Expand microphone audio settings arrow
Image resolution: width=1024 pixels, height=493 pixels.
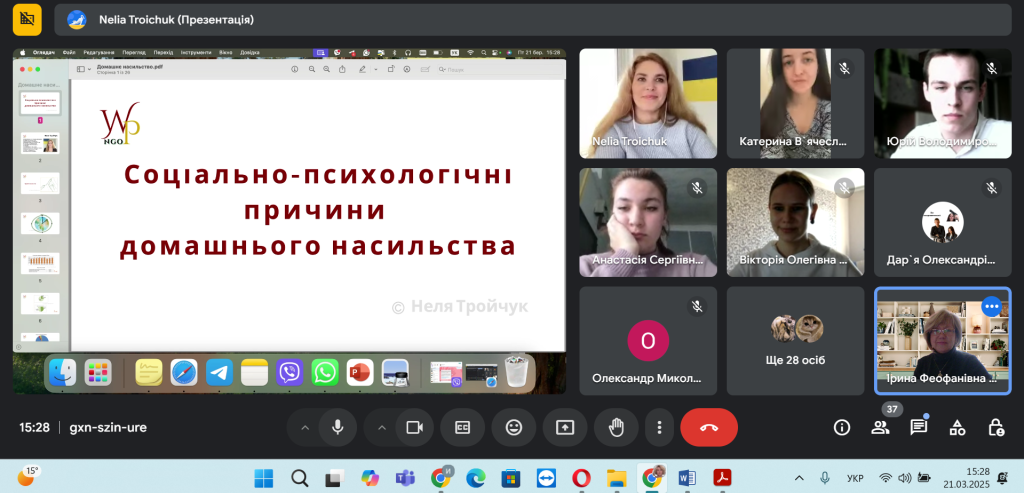click(x=305, y=427)
